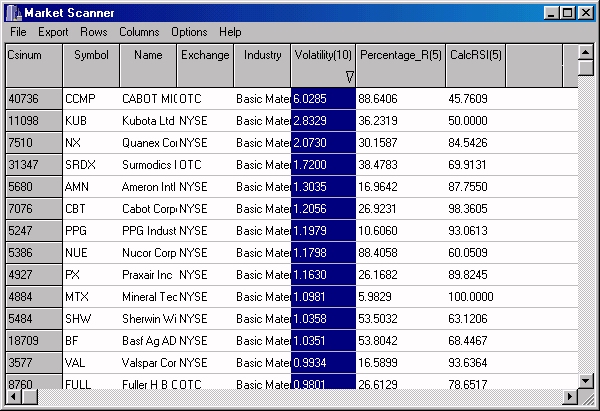Click Percentage_R value 53.8042
Image resolution: width=600 pixels, height=411 pixels.
pyautogui.click(x=401, y=341)
